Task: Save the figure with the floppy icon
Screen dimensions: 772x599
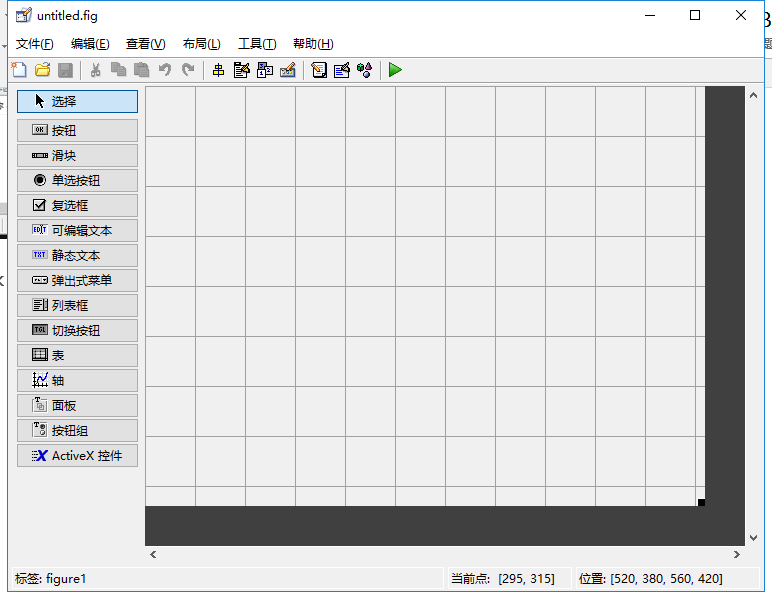Action: 65,70
